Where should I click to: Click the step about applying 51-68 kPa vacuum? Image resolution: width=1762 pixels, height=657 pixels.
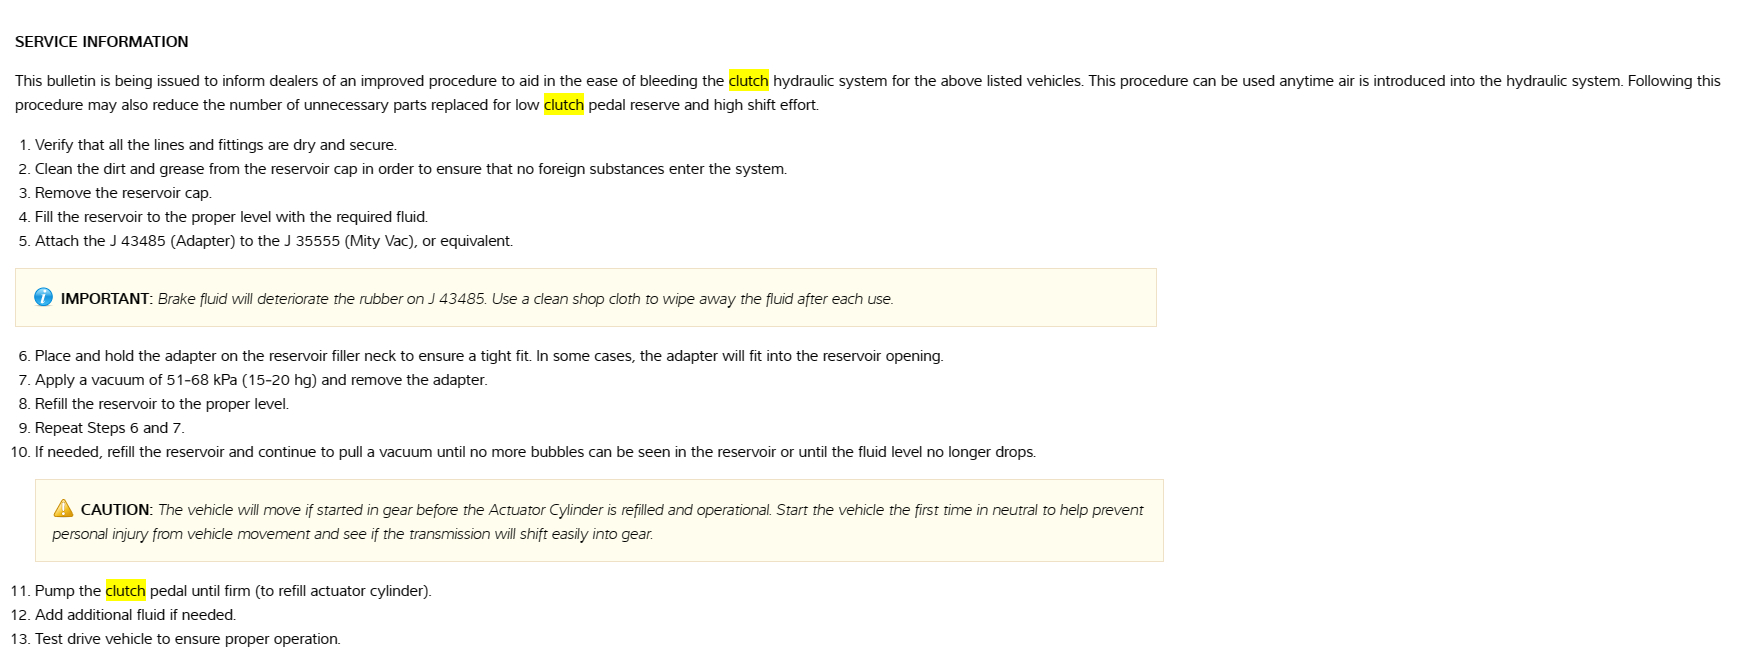click(261, 380)
